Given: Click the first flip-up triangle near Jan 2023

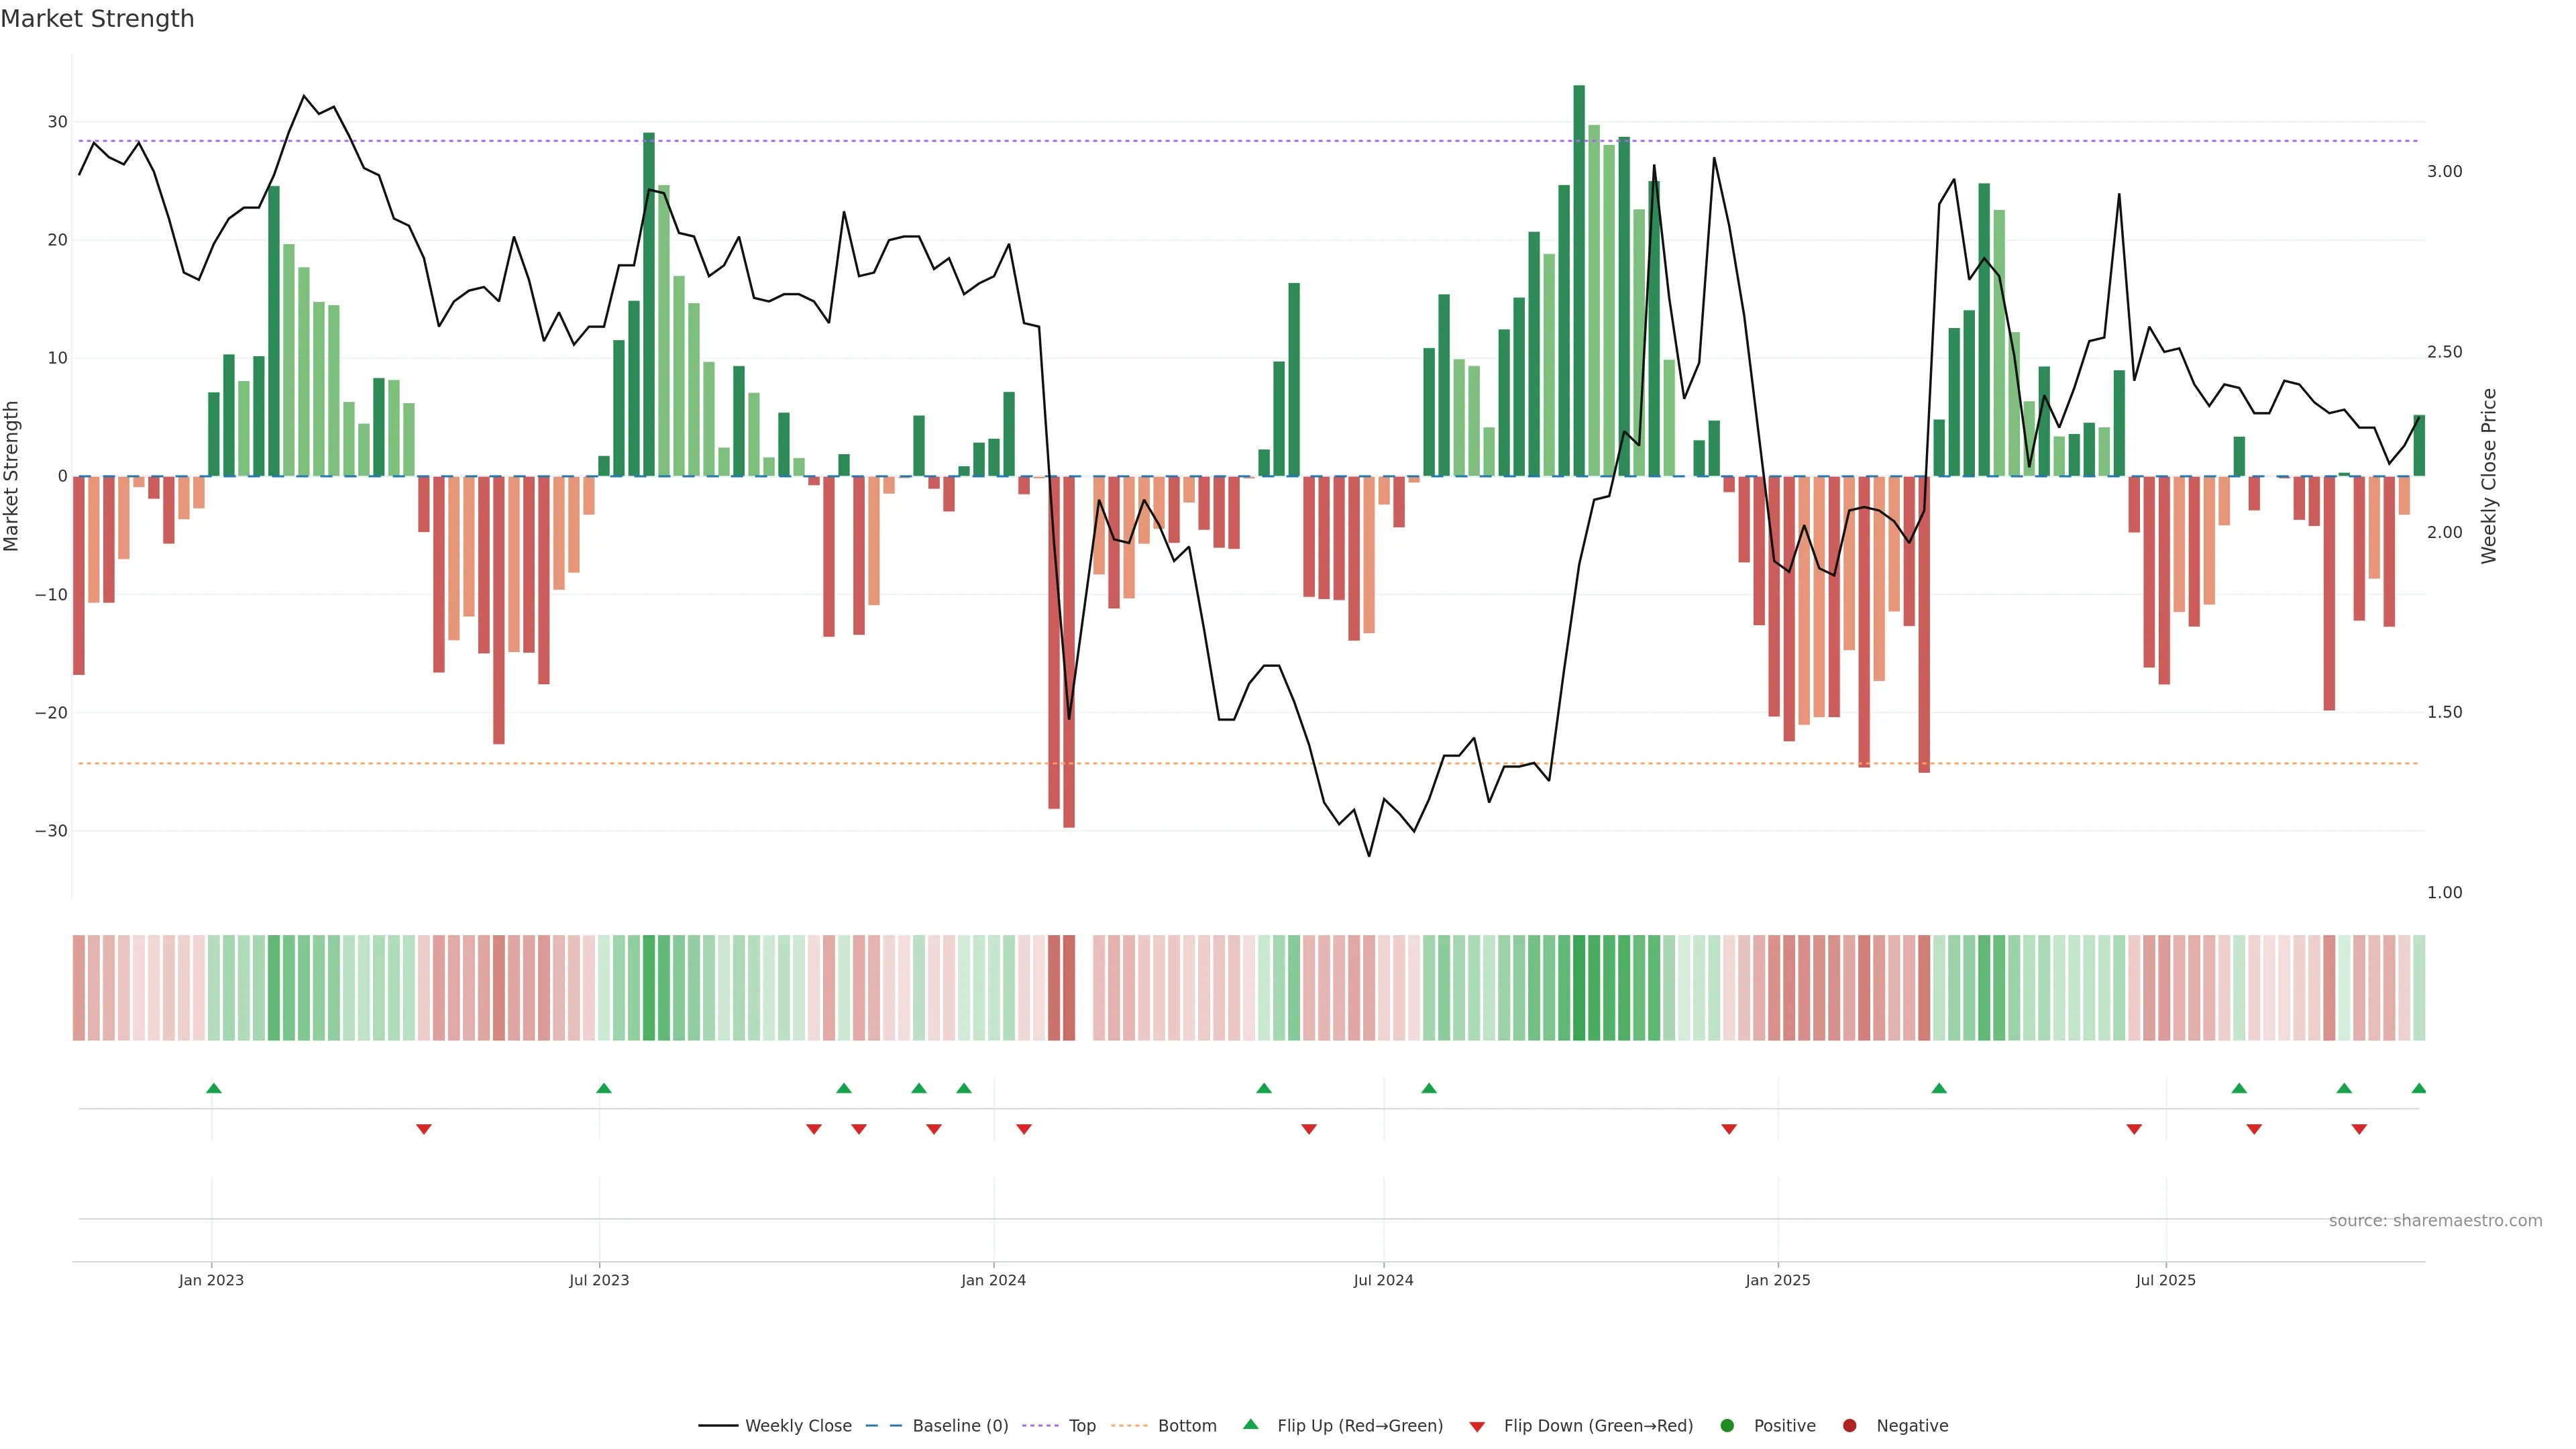Looking at the screenshot, I should pos(213,1088).
